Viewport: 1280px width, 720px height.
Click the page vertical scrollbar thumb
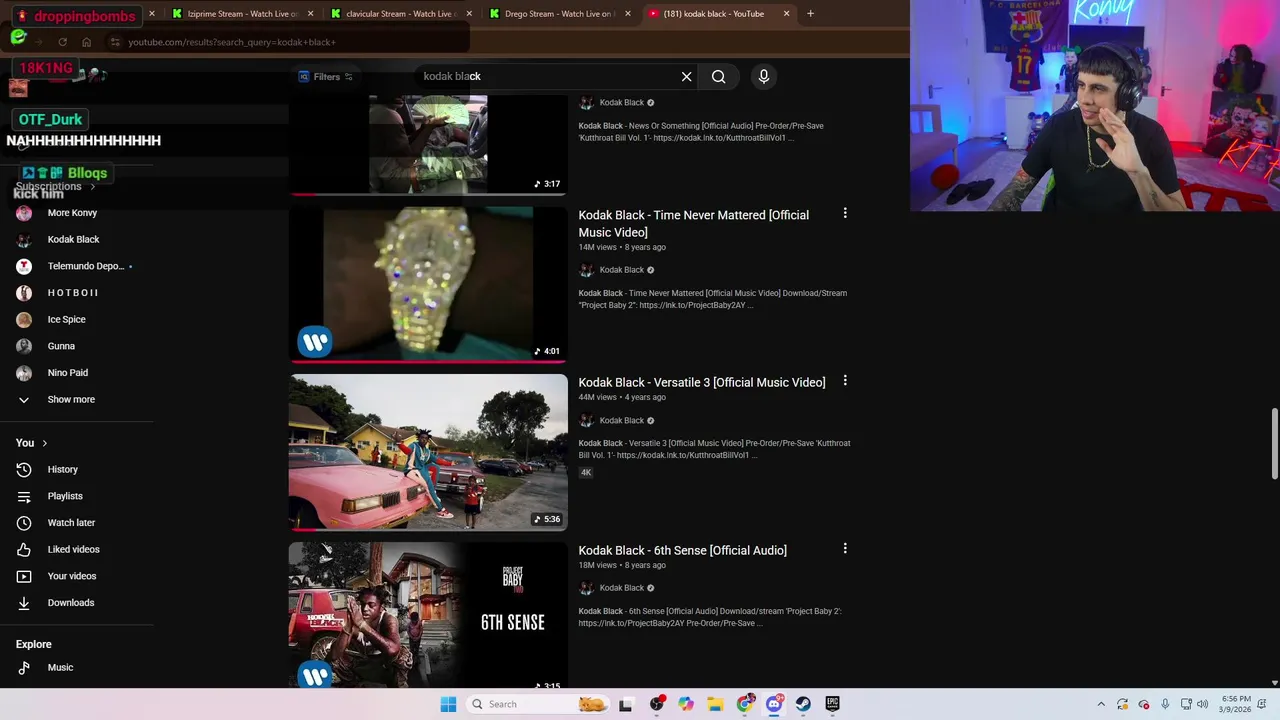coord(1274,444)
